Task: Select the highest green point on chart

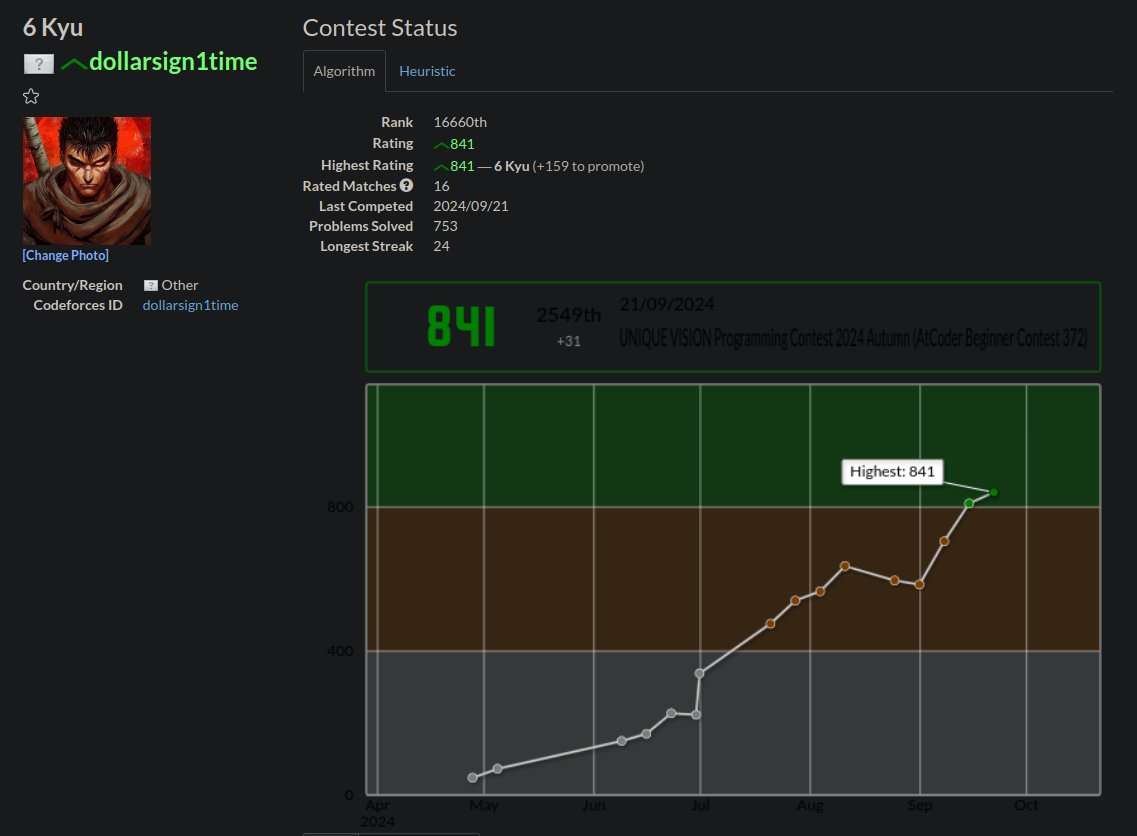Action: [993, 492]
